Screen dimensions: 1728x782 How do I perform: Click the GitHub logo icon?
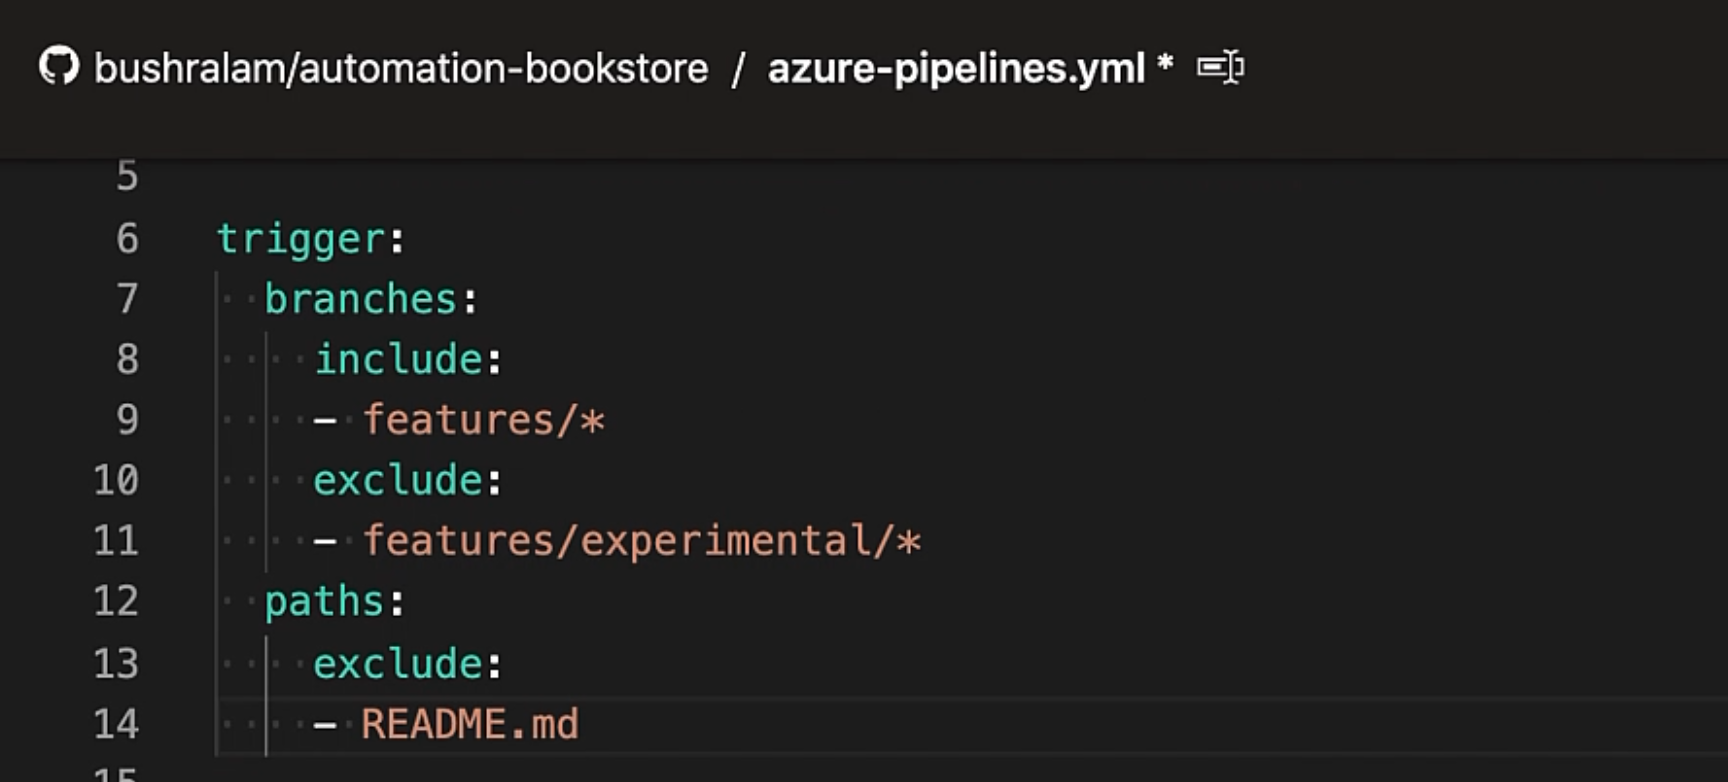click(59, 67)
